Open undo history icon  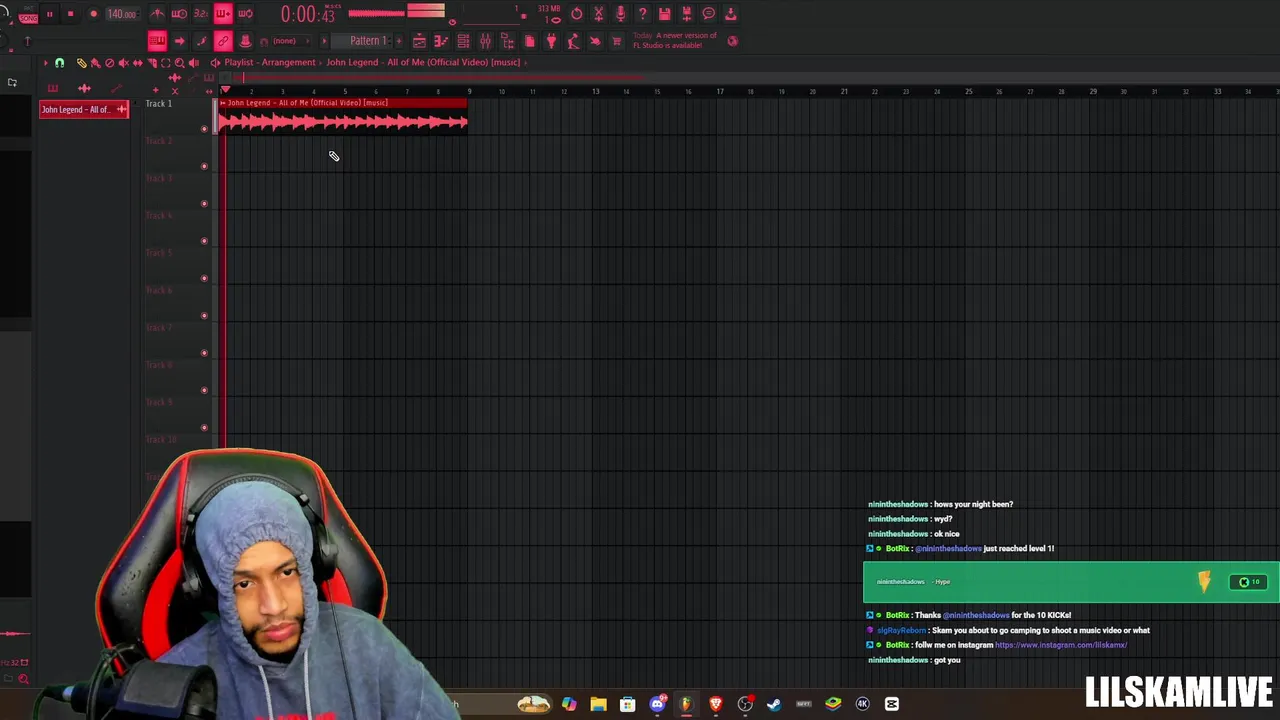[x=576, y=14]
